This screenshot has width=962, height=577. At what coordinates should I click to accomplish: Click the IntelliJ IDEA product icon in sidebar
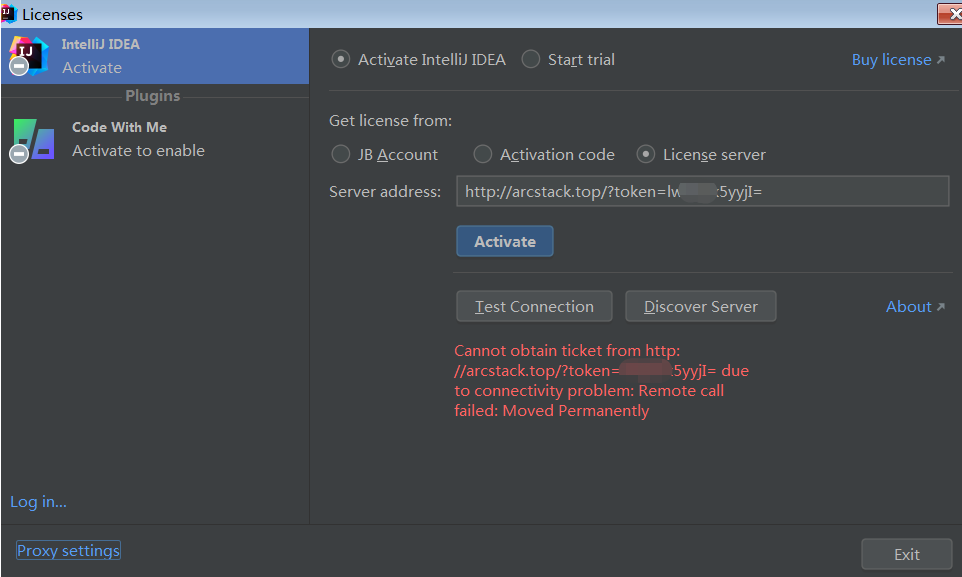[29, 56]
